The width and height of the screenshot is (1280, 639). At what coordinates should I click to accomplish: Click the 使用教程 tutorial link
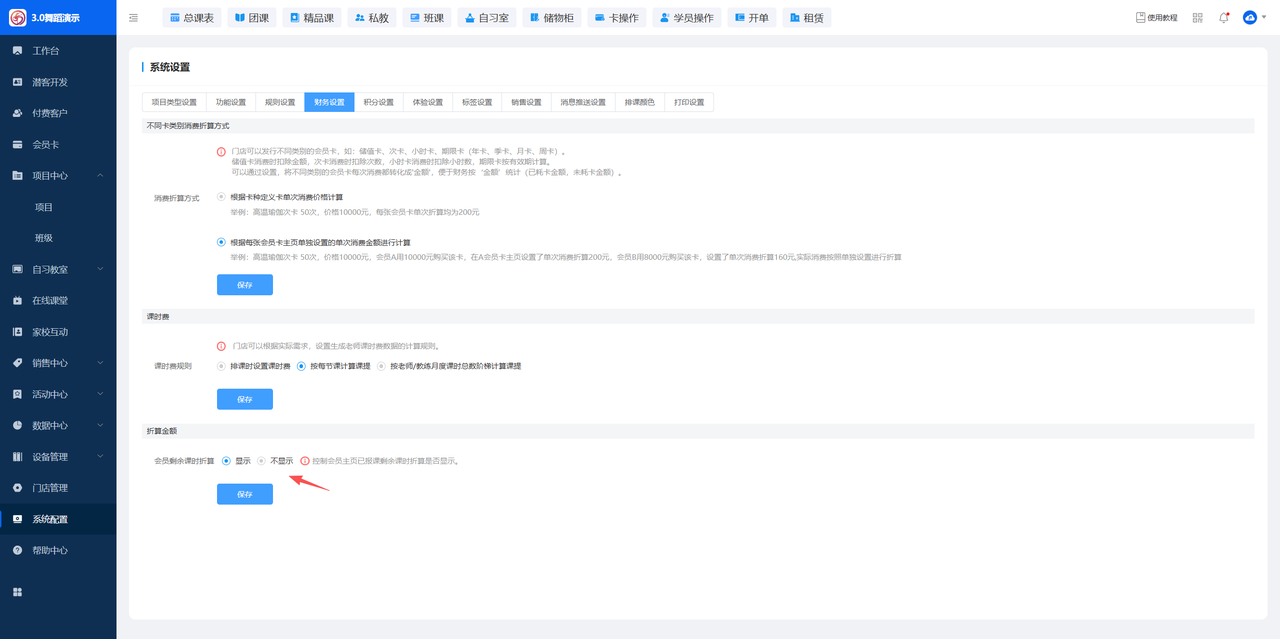pyautogui.click(x=1156, y=18)
